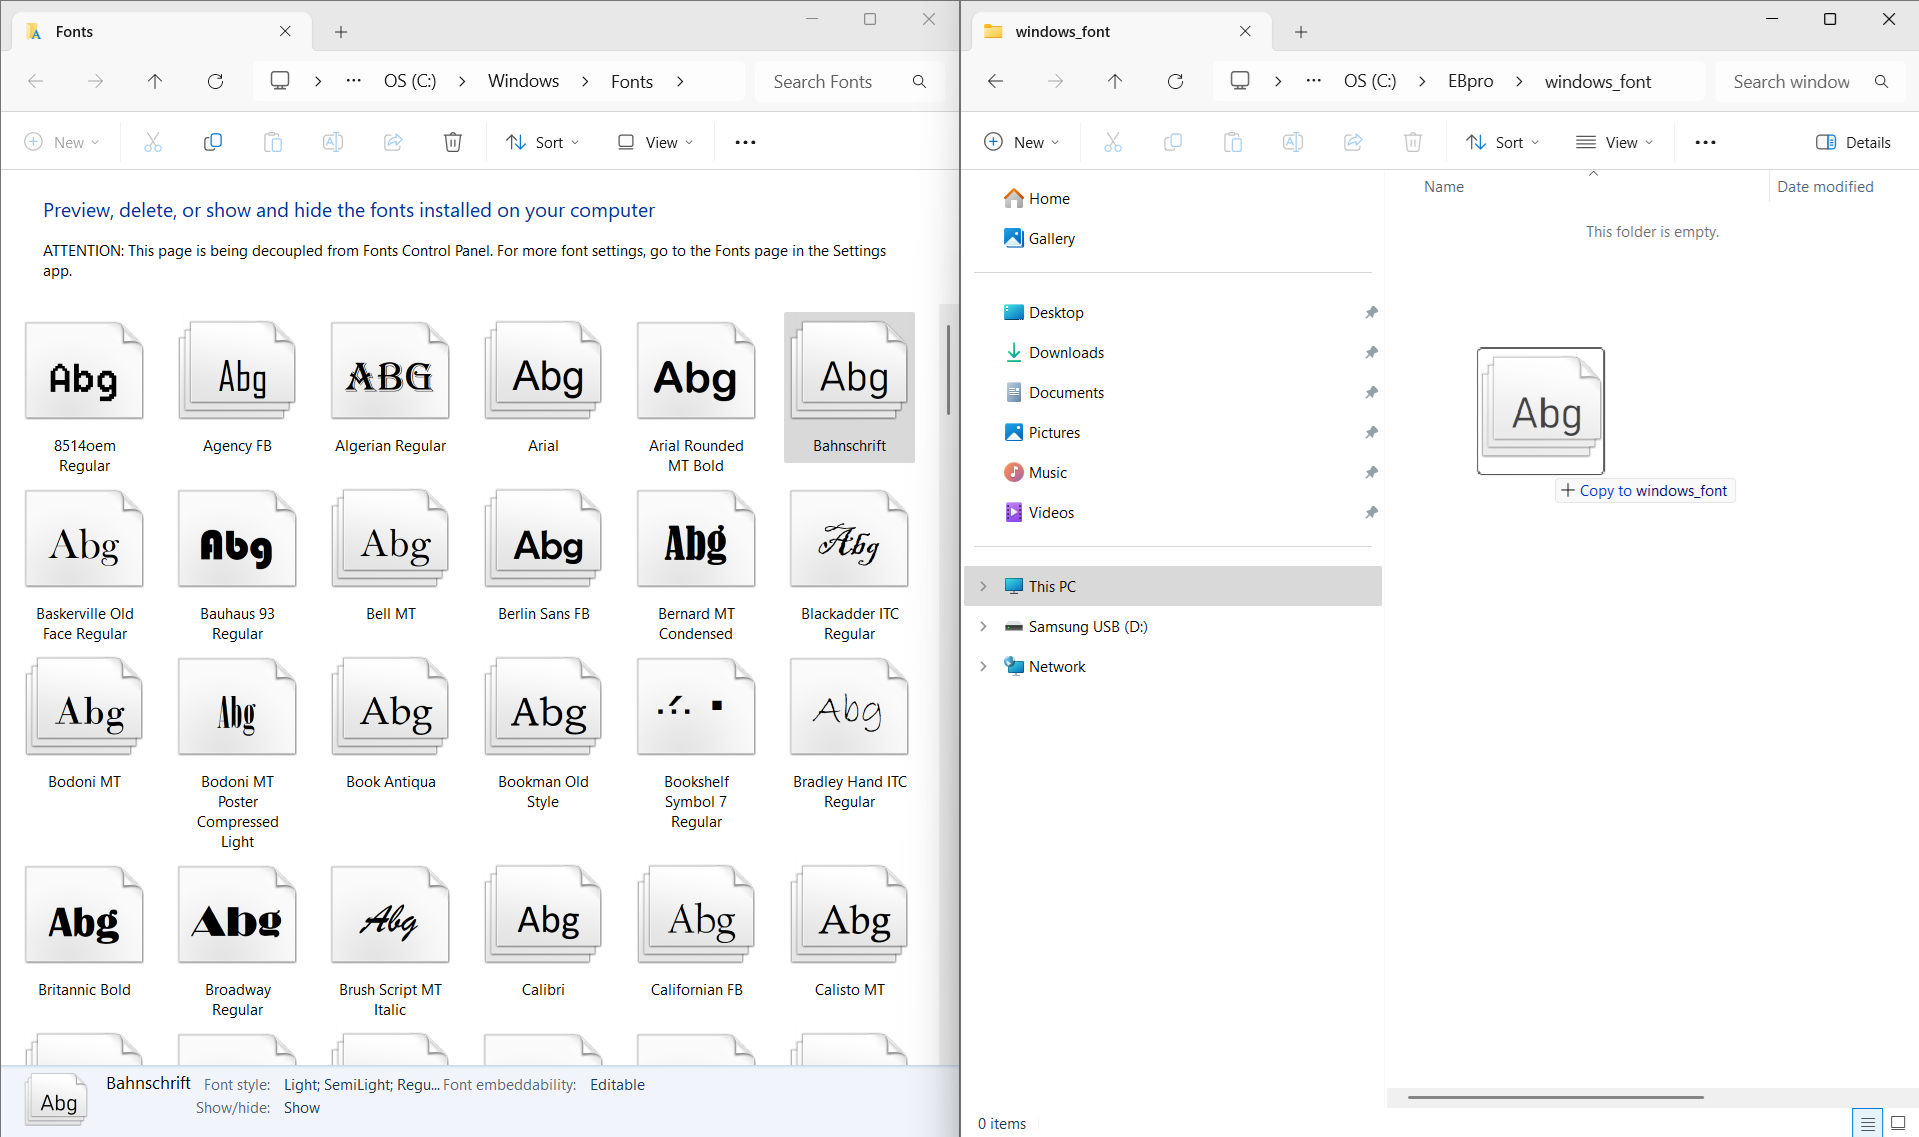Open View dropdown in Fonts window
The width and height of the screenshot is (1919, 1137).
(655, 142)
